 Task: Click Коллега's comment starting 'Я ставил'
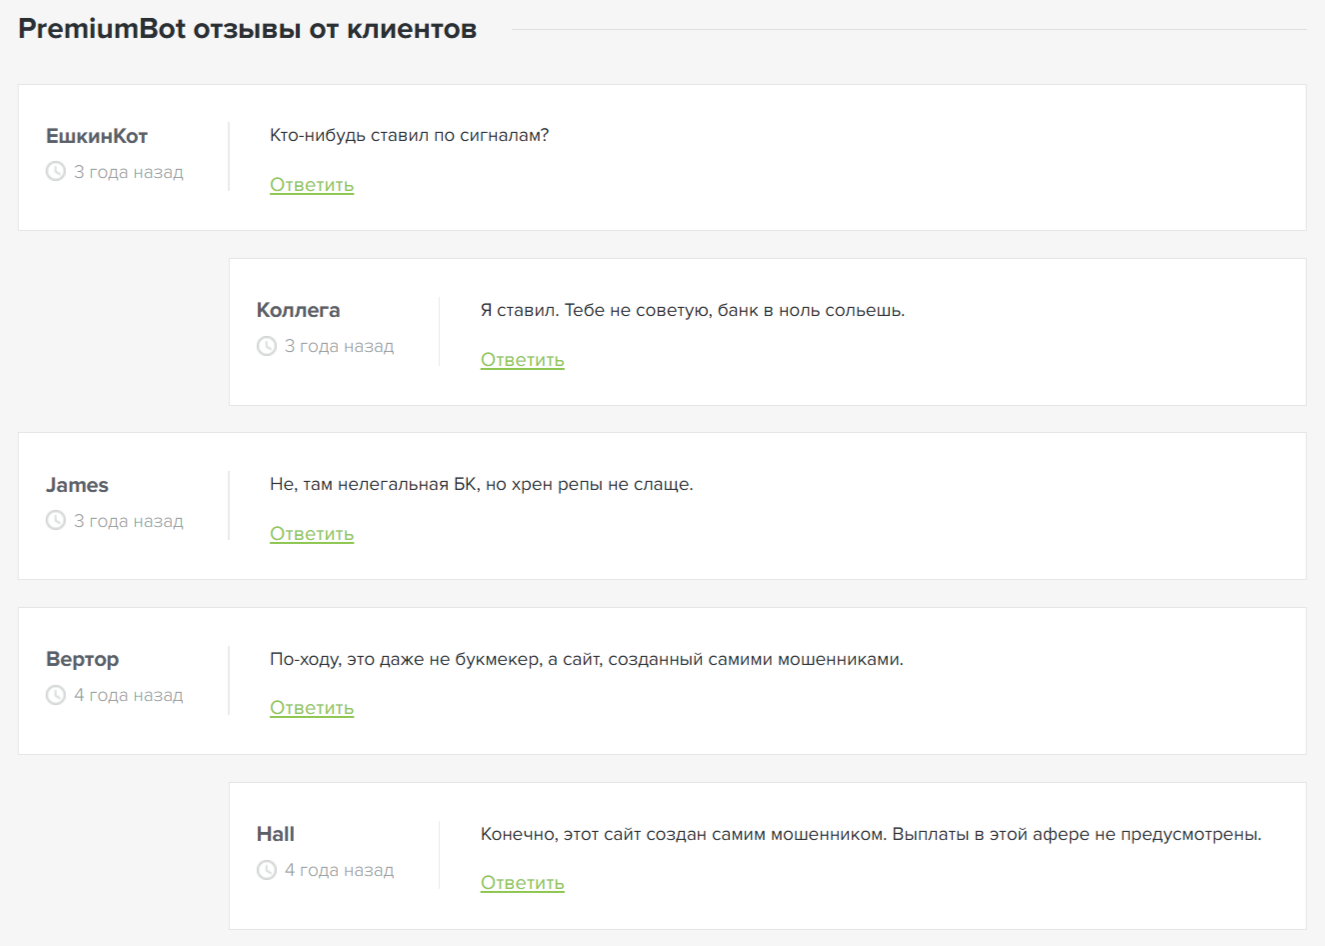click(692, 310)
